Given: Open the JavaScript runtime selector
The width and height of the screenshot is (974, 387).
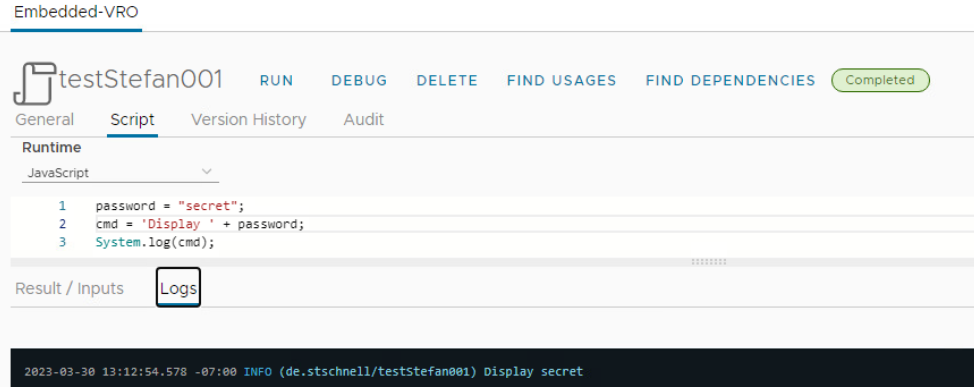Looking at the screenshot, I should 121,173.
